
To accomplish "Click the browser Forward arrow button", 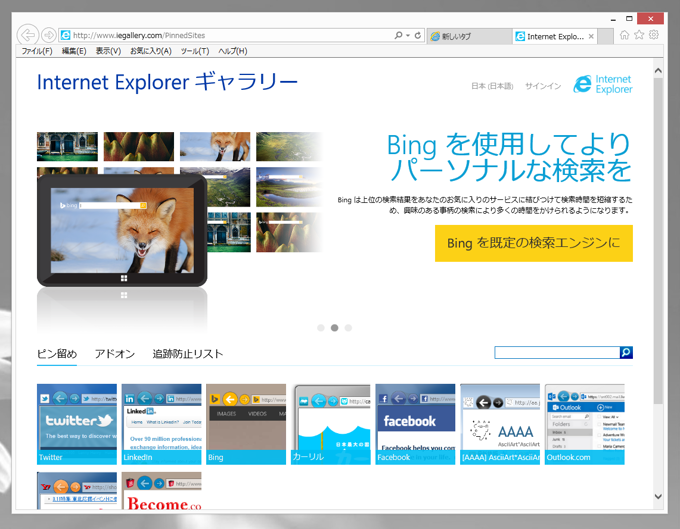I will click(x=49, y=35).
